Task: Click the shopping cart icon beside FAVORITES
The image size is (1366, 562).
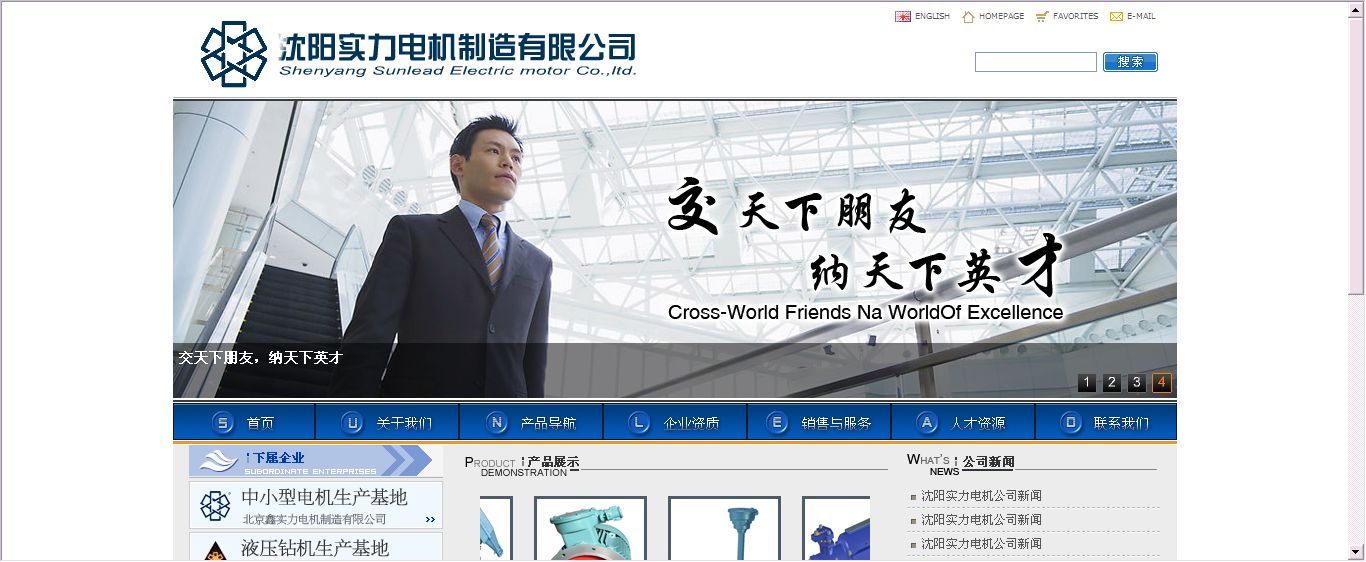Action: tap(1042, 16)
